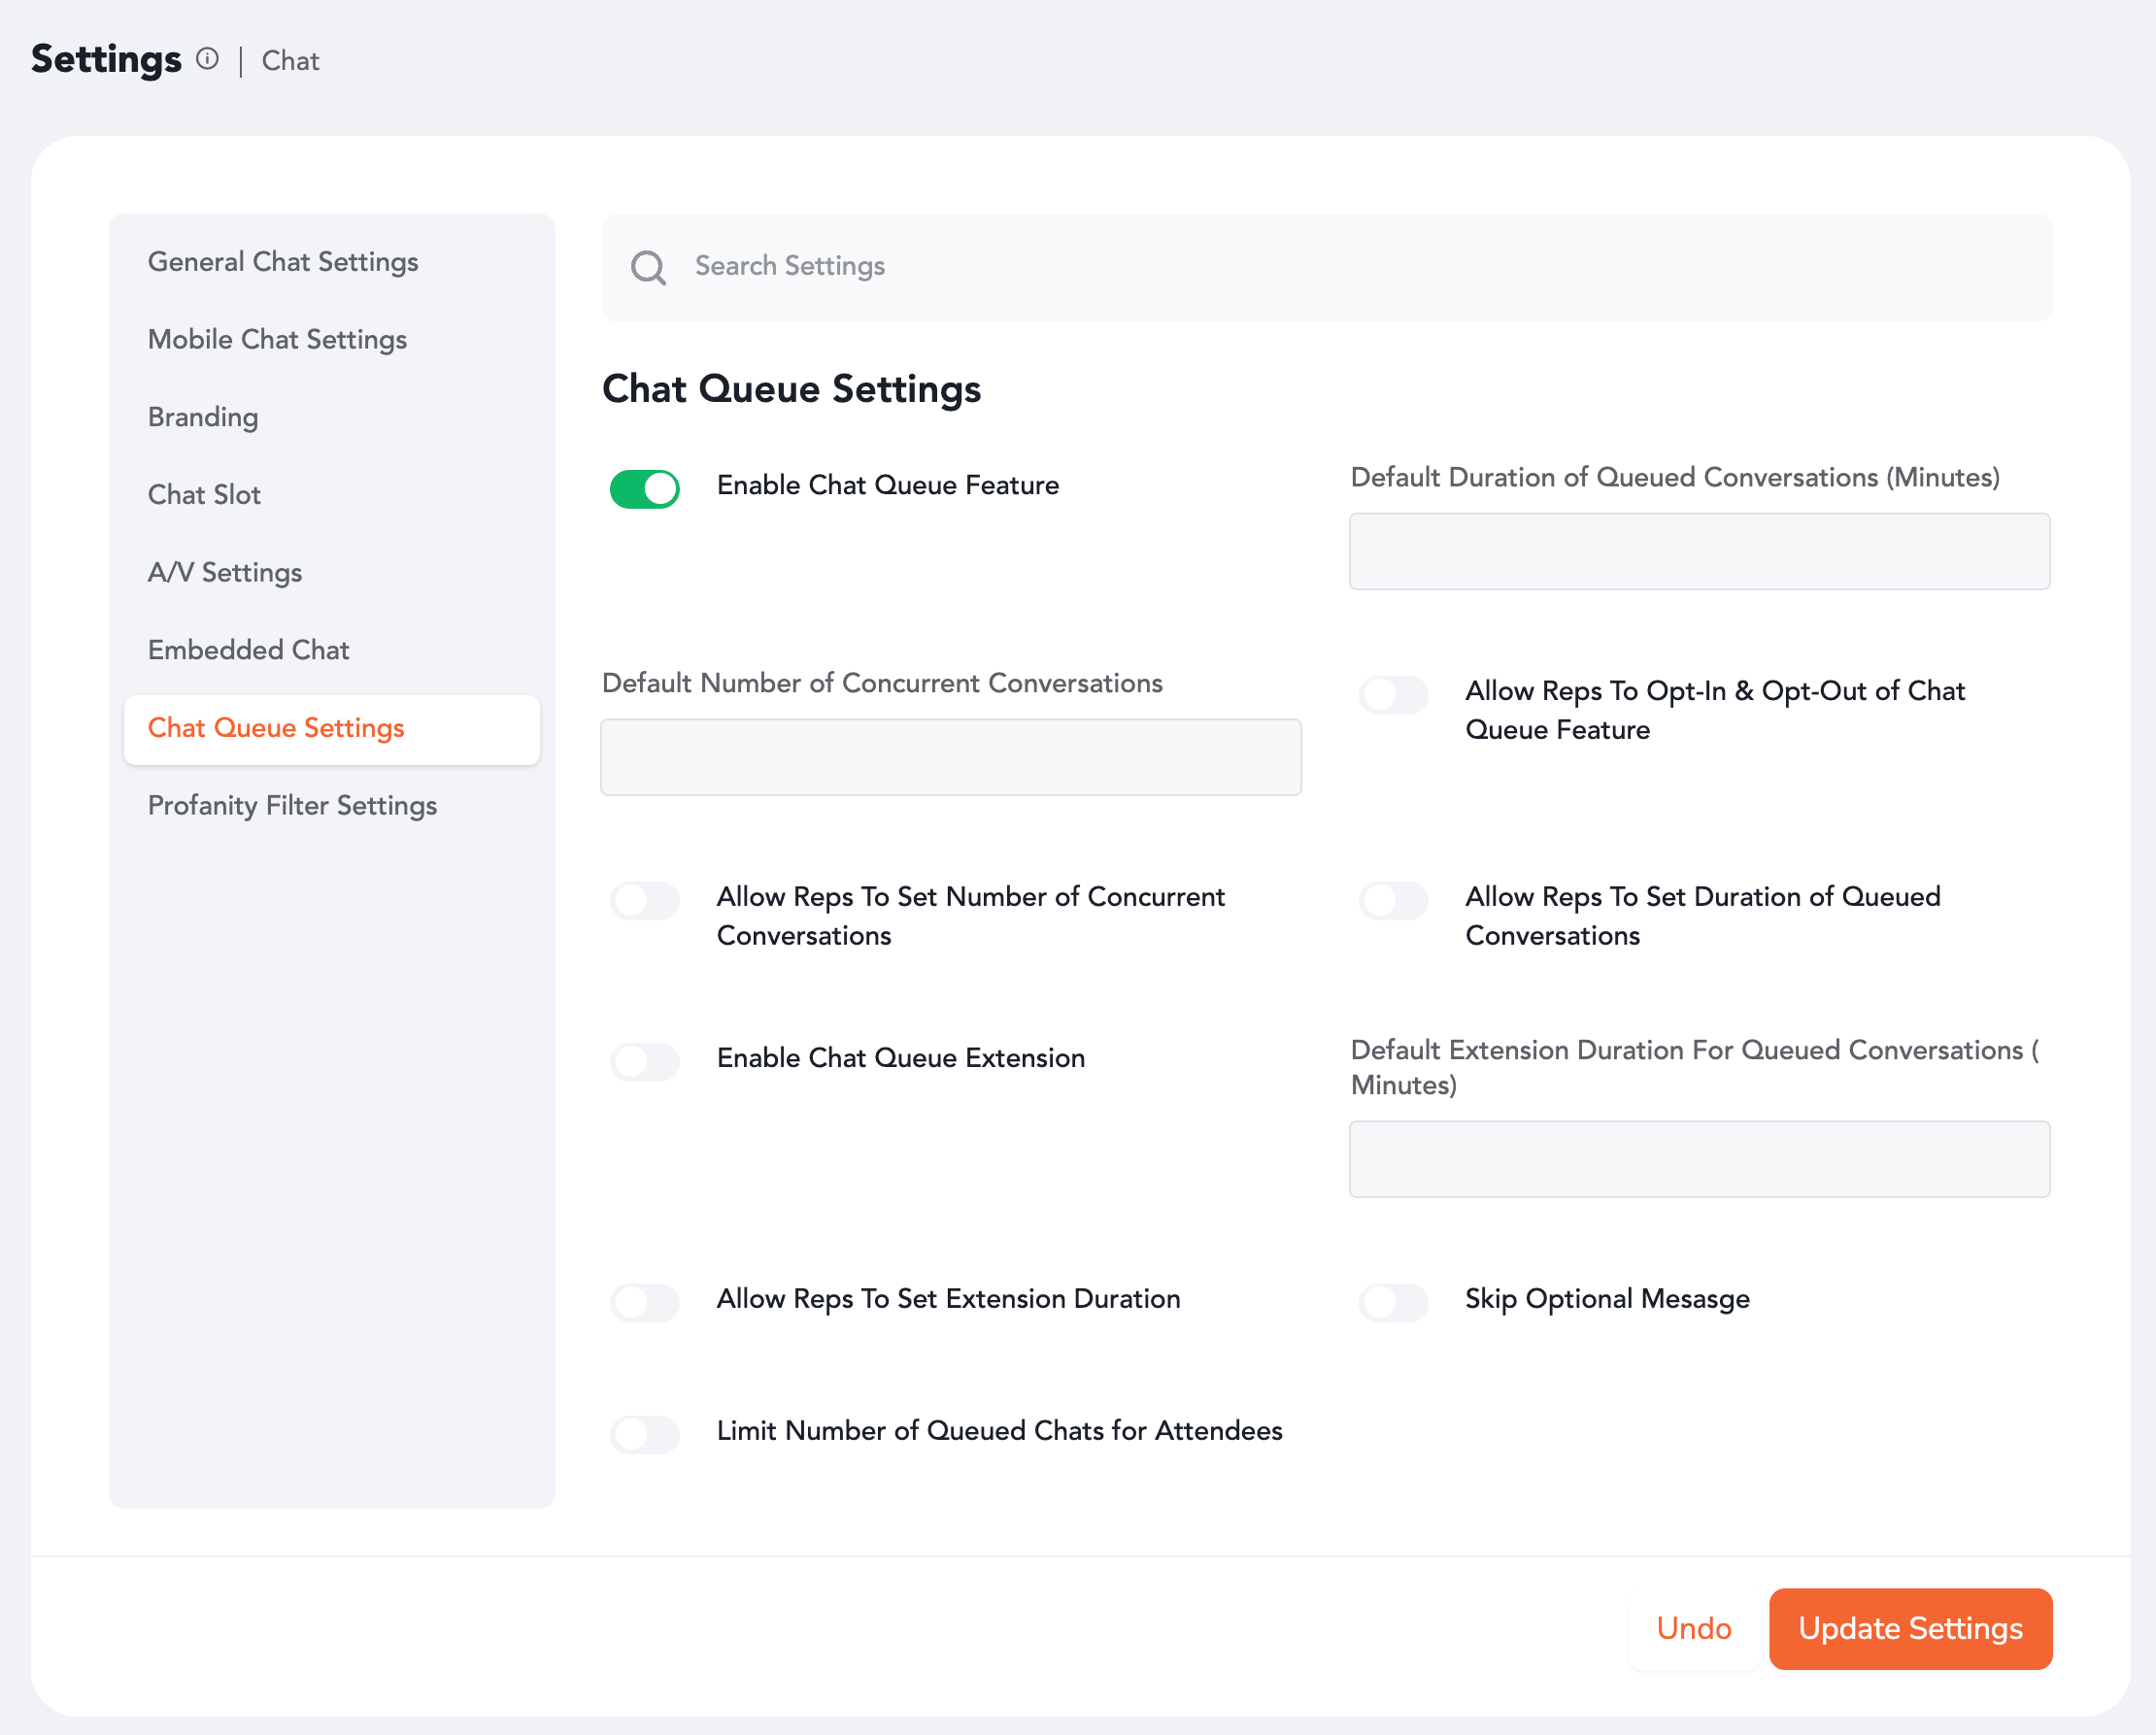Click Default Number of Concurrent Conversations field
Image resolution: width=2156 pixels, height=1735 pixels.
pyautogui.click(x=950, y=758)
